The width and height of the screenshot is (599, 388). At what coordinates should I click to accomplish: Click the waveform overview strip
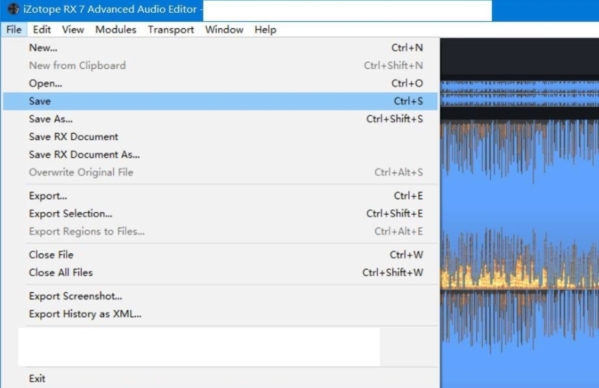(x=520, y=94)
